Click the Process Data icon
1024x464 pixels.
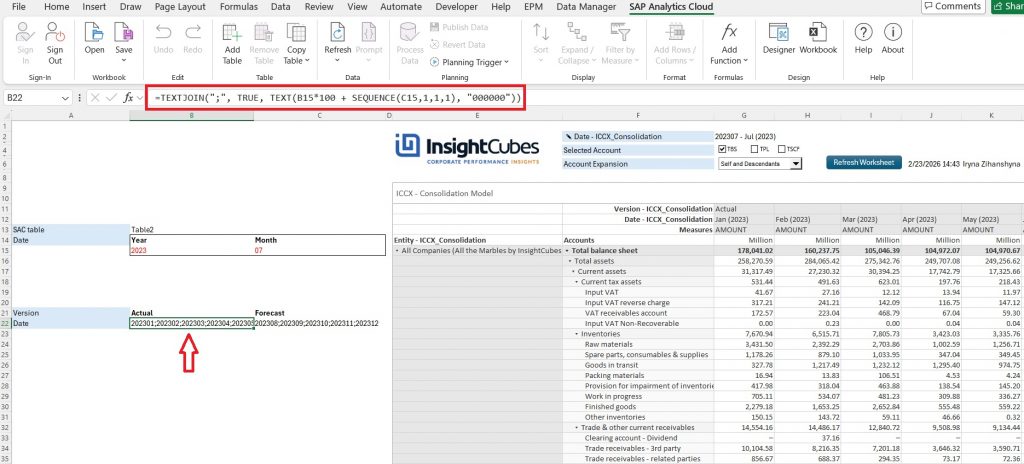[x=409, y=33]
